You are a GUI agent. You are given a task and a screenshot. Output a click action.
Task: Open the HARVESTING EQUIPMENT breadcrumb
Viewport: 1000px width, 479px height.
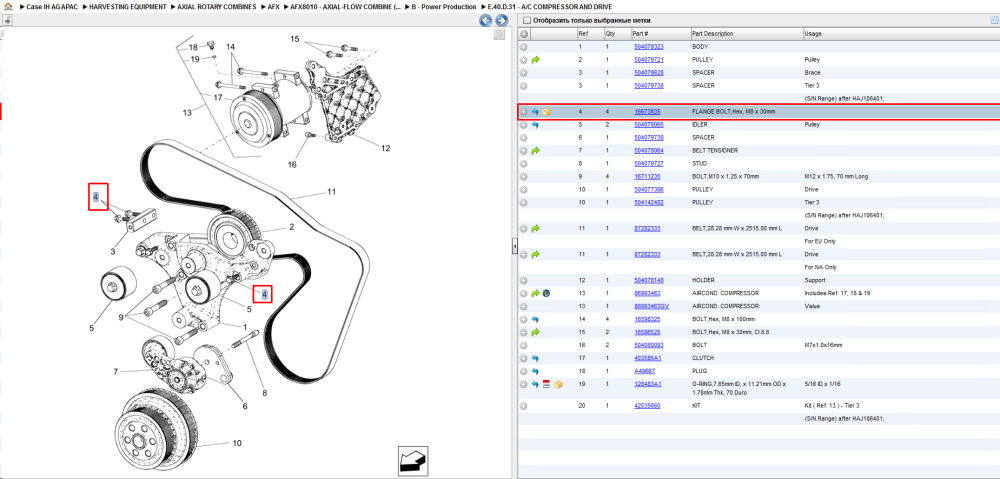pyautogui.click(x=128, y=6)
